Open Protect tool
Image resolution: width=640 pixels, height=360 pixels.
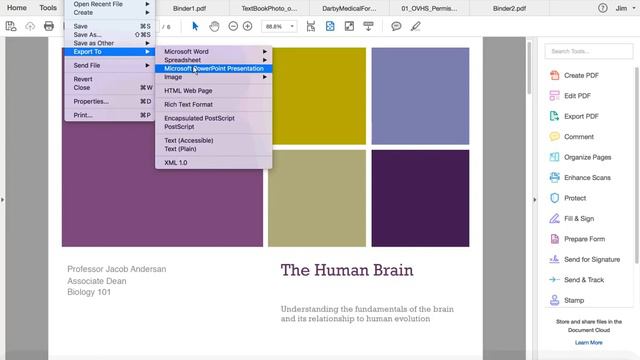click(x=568, y=198)
